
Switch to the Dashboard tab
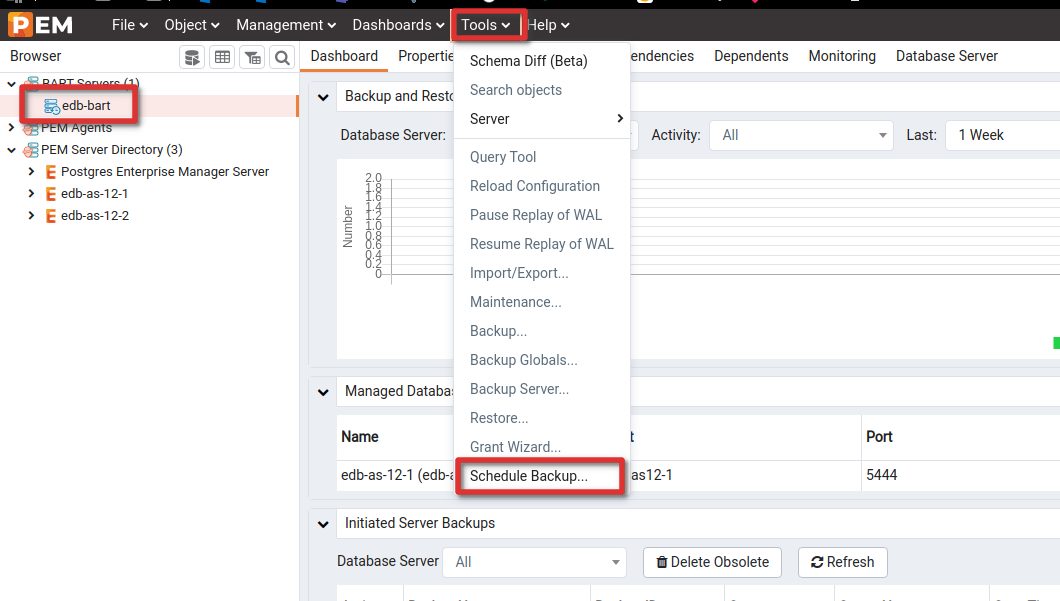(x=344, y=56)
